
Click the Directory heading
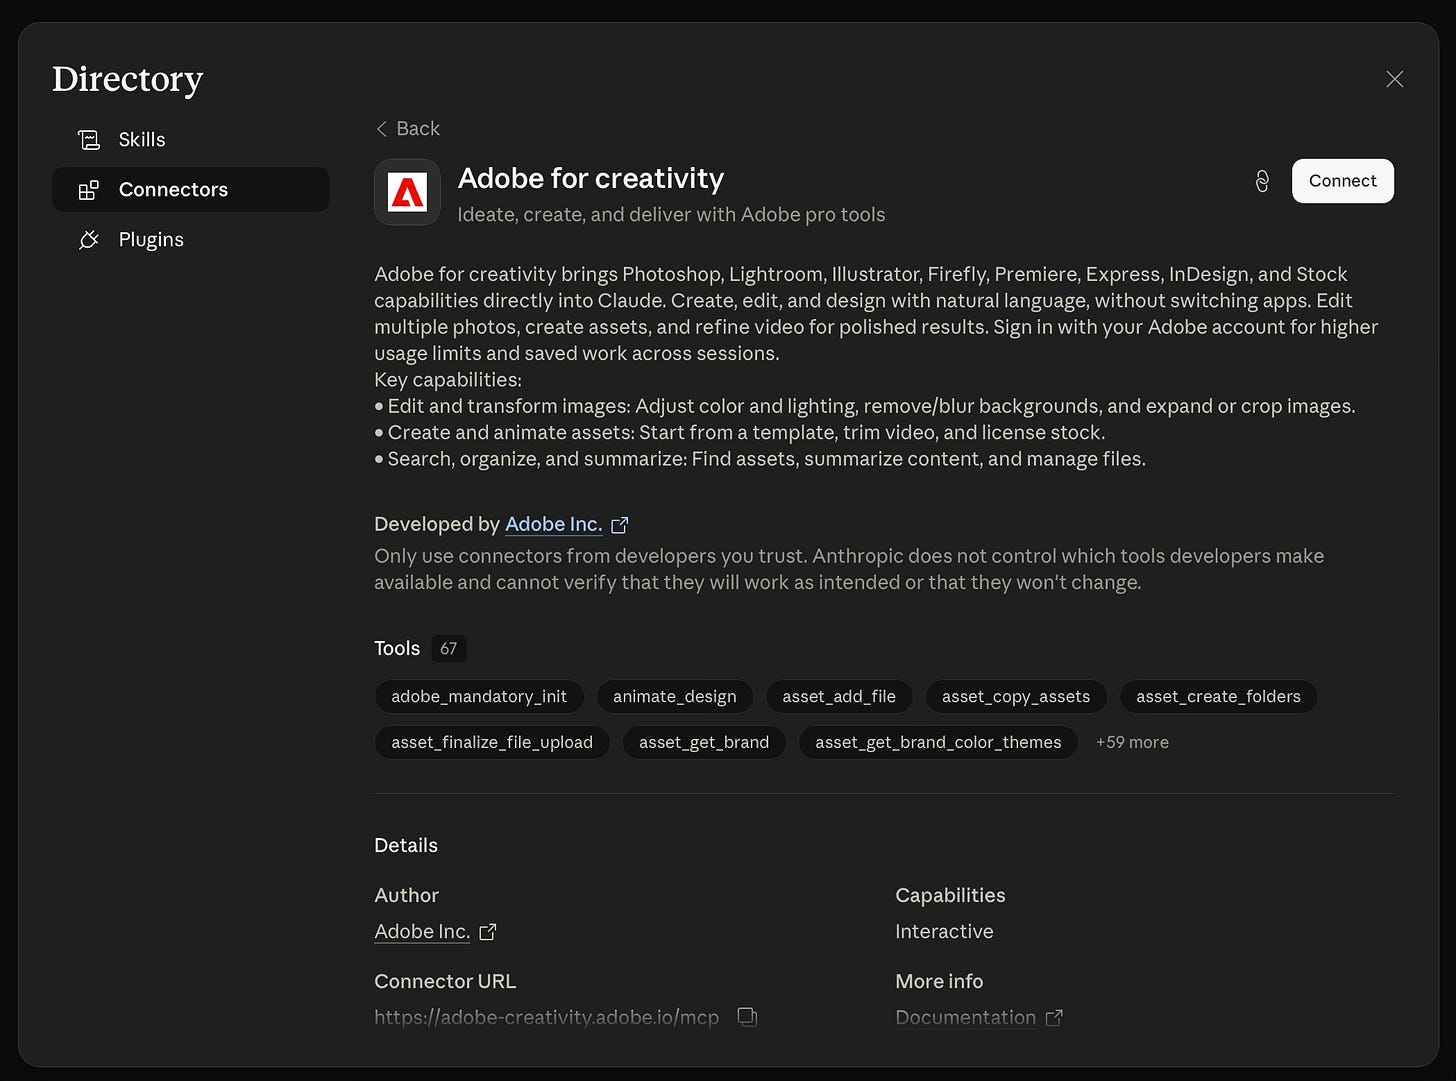pyautogui.click(x=127, y=79)
